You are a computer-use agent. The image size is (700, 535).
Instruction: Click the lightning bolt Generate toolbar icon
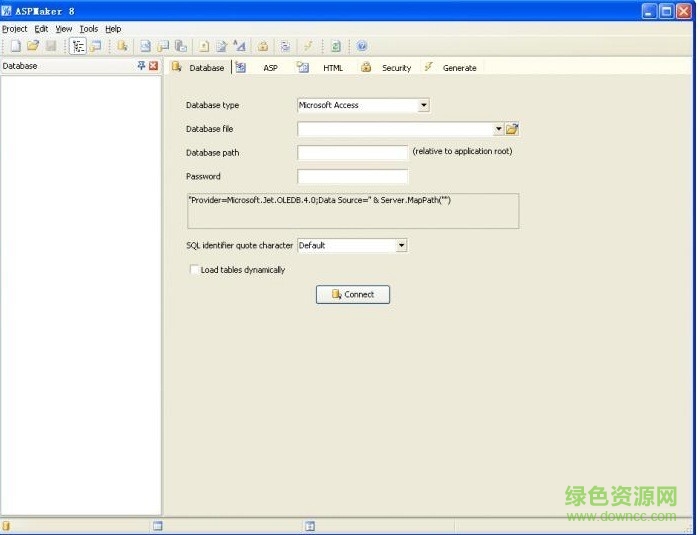tap(309, 46)
